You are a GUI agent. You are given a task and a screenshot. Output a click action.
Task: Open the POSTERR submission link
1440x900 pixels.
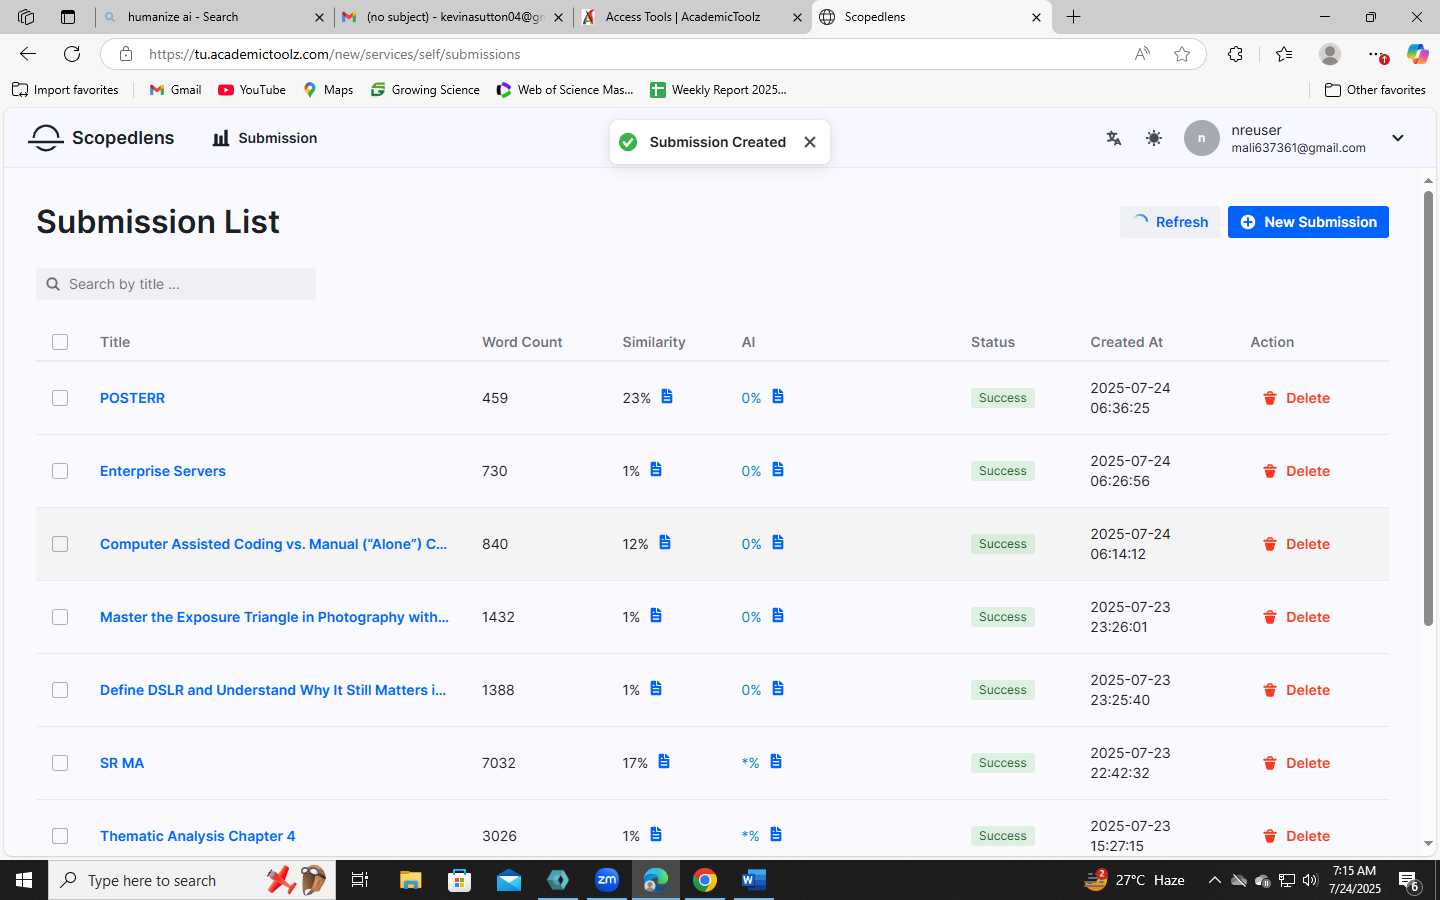[132, 398]
